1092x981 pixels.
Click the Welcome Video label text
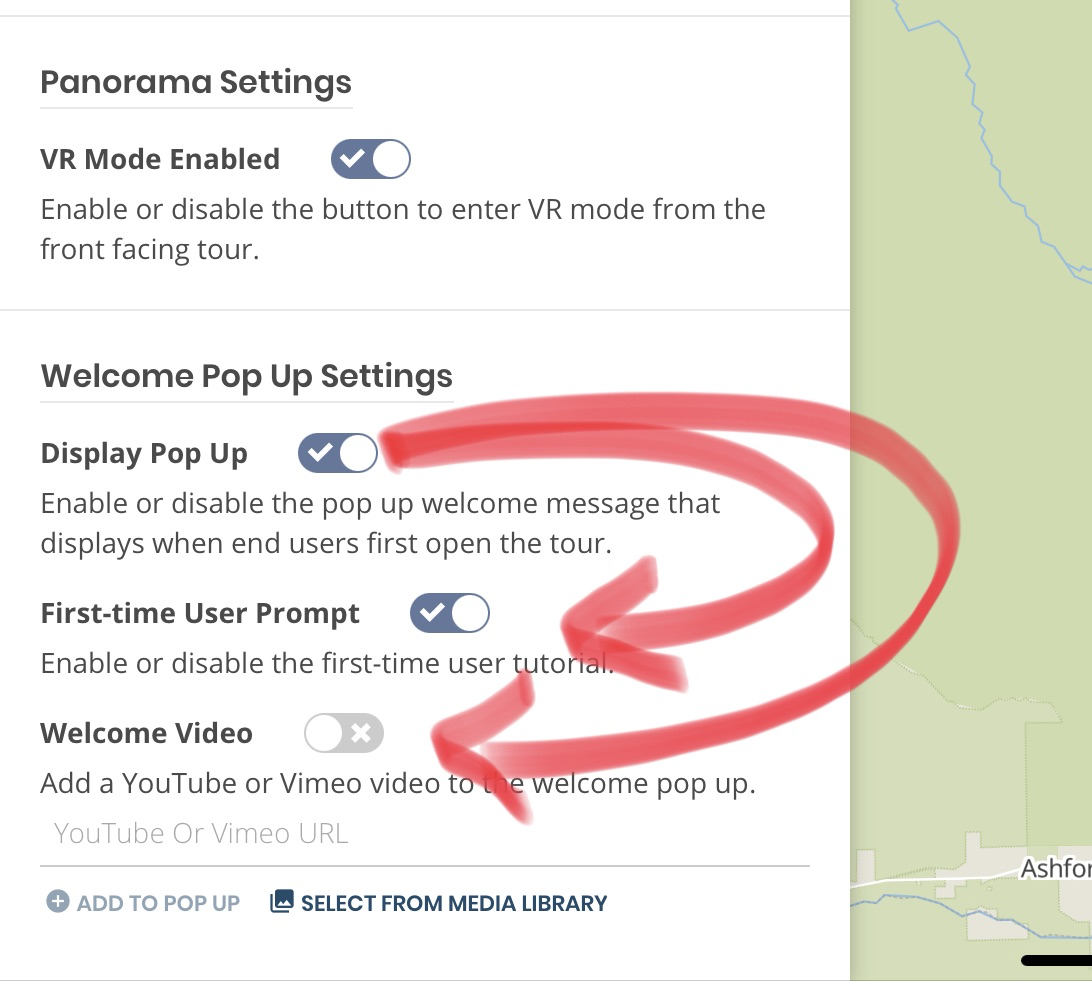(x=146, y=733)
